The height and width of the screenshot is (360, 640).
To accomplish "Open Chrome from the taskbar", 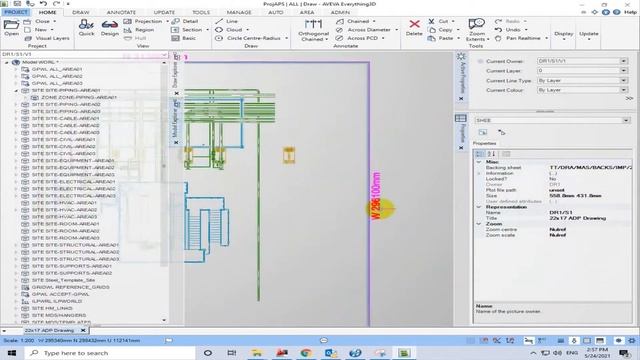I will tap(306, 353).
